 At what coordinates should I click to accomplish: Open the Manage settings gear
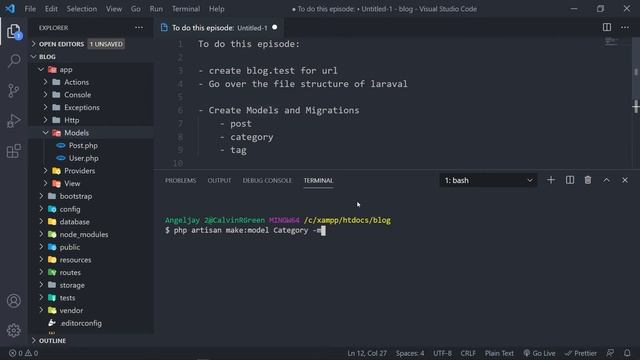13,330
